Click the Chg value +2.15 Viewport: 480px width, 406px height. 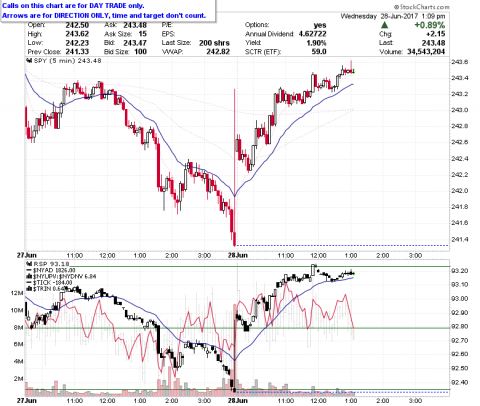tap(436, 34)
